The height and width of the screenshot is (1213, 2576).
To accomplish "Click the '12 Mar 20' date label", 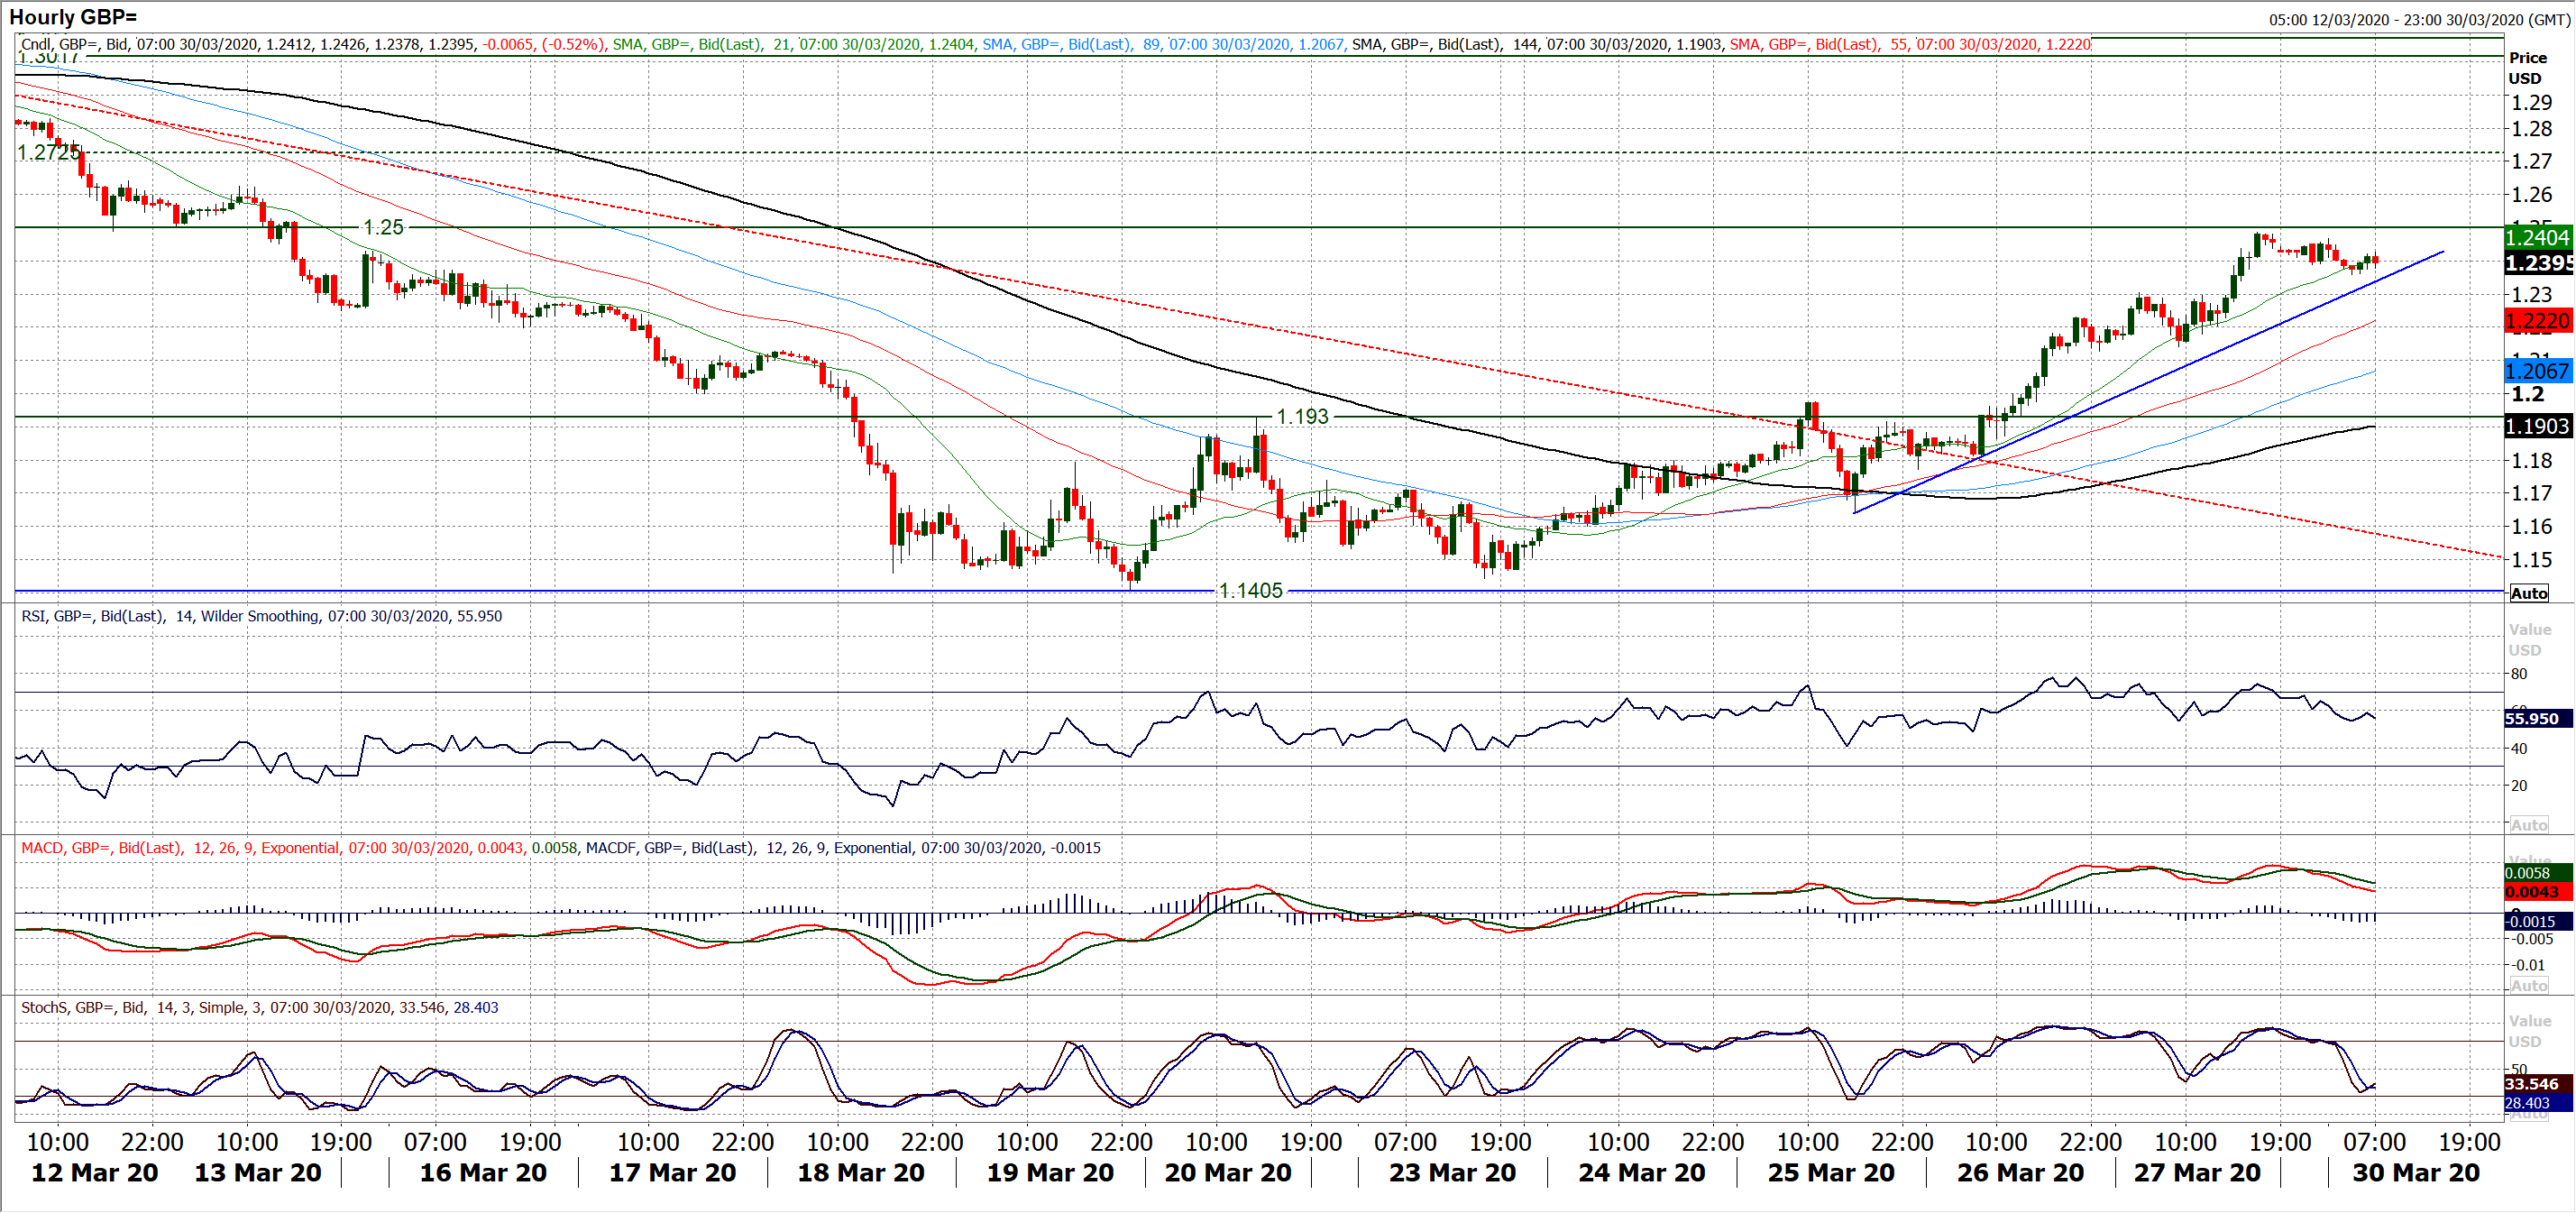I will pos(95,1173).
